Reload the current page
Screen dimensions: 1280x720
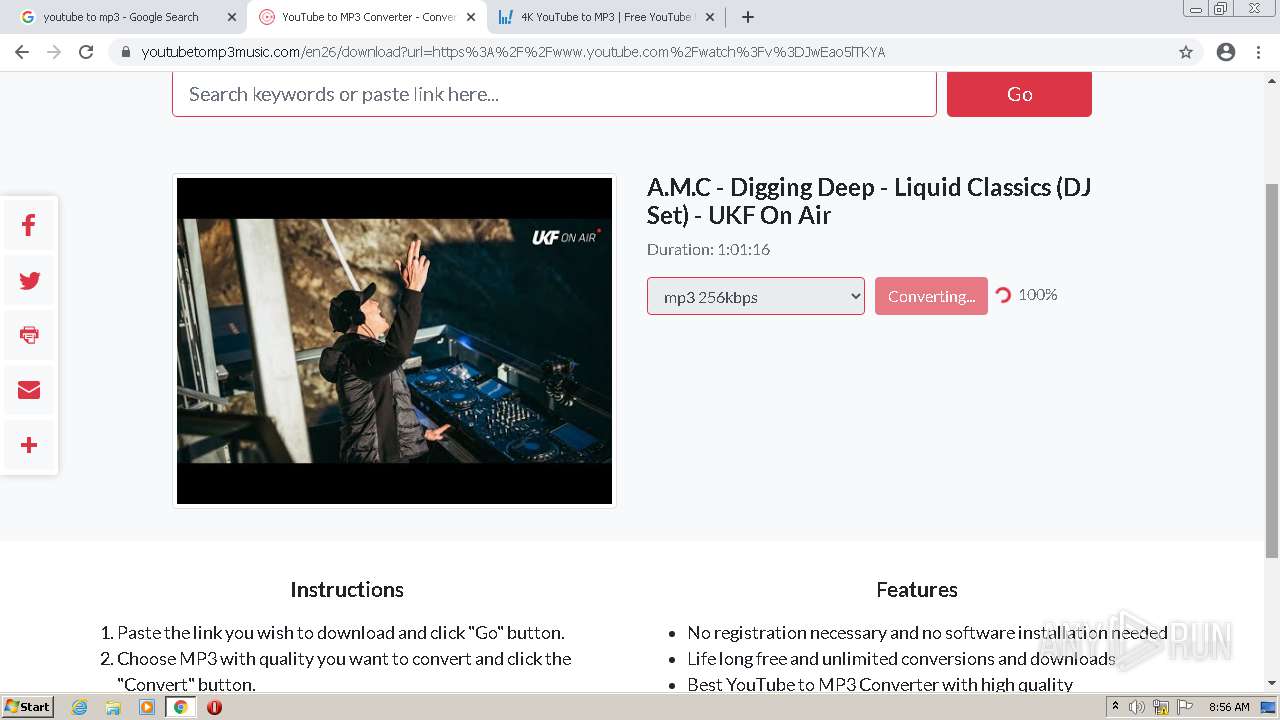[x=86, y=52]
